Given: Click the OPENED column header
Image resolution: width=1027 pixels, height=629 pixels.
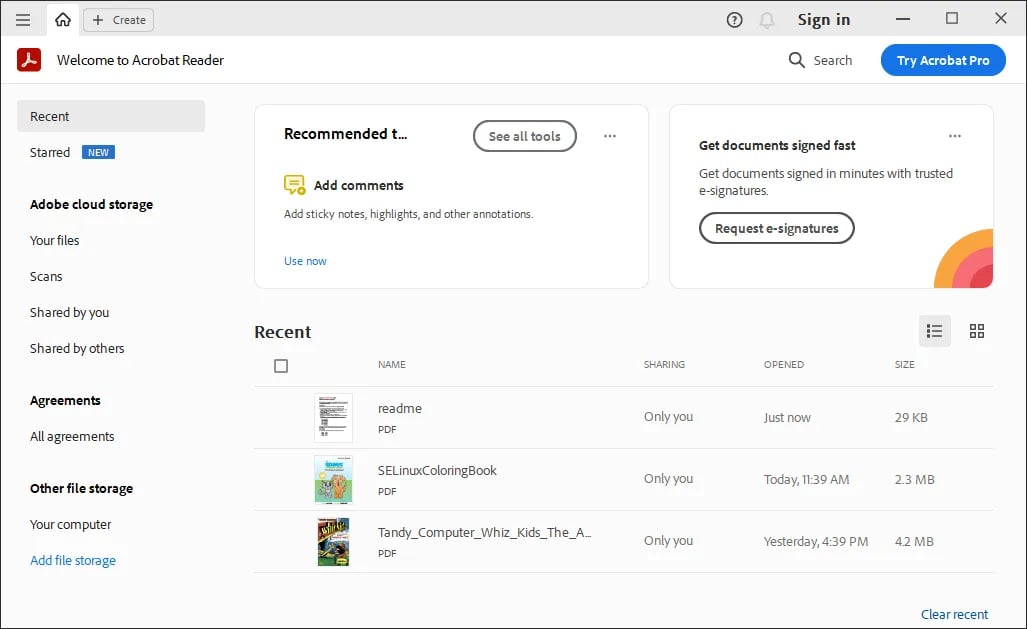Looking at the screenshot, I should (783, 364).
